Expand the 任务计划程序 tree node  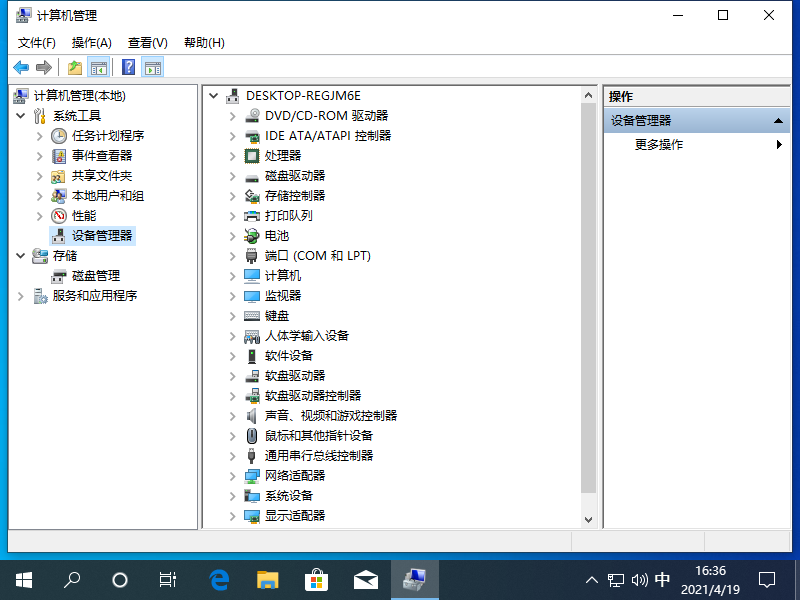click(x=39, y=136)
